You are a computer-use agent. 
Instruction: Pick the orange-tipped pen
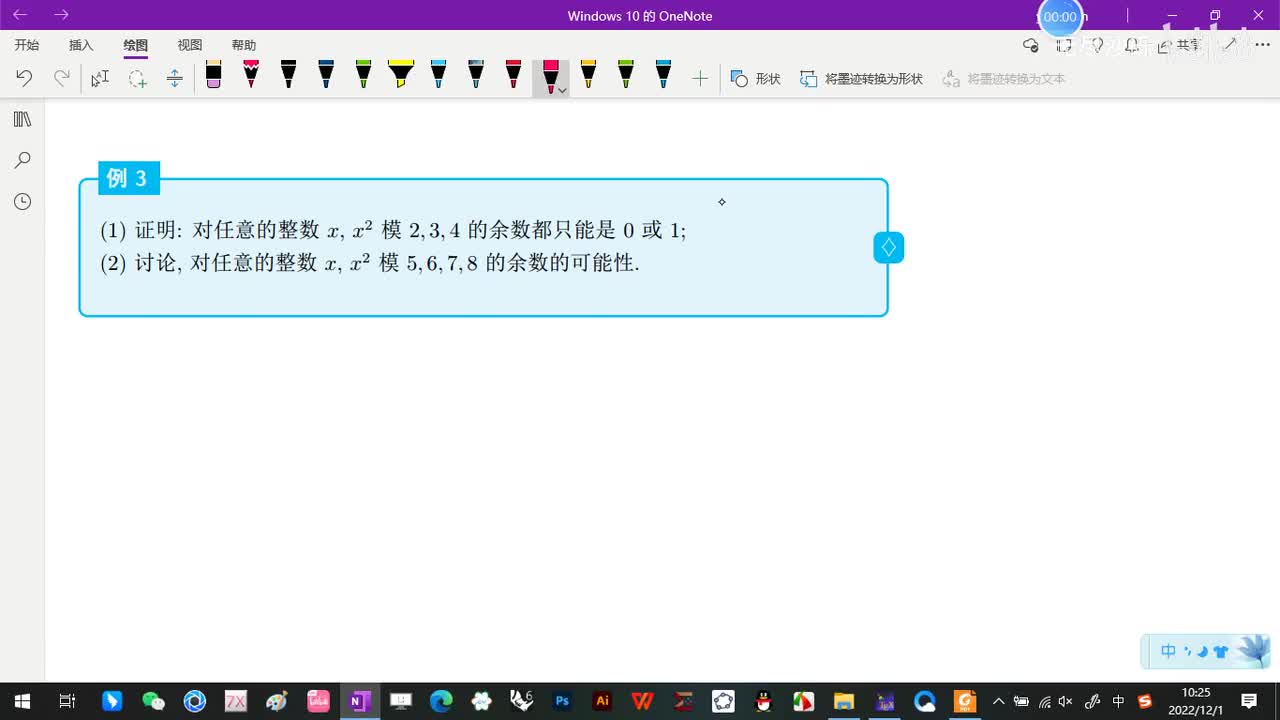pyautogui.click(x=588, y=75)
